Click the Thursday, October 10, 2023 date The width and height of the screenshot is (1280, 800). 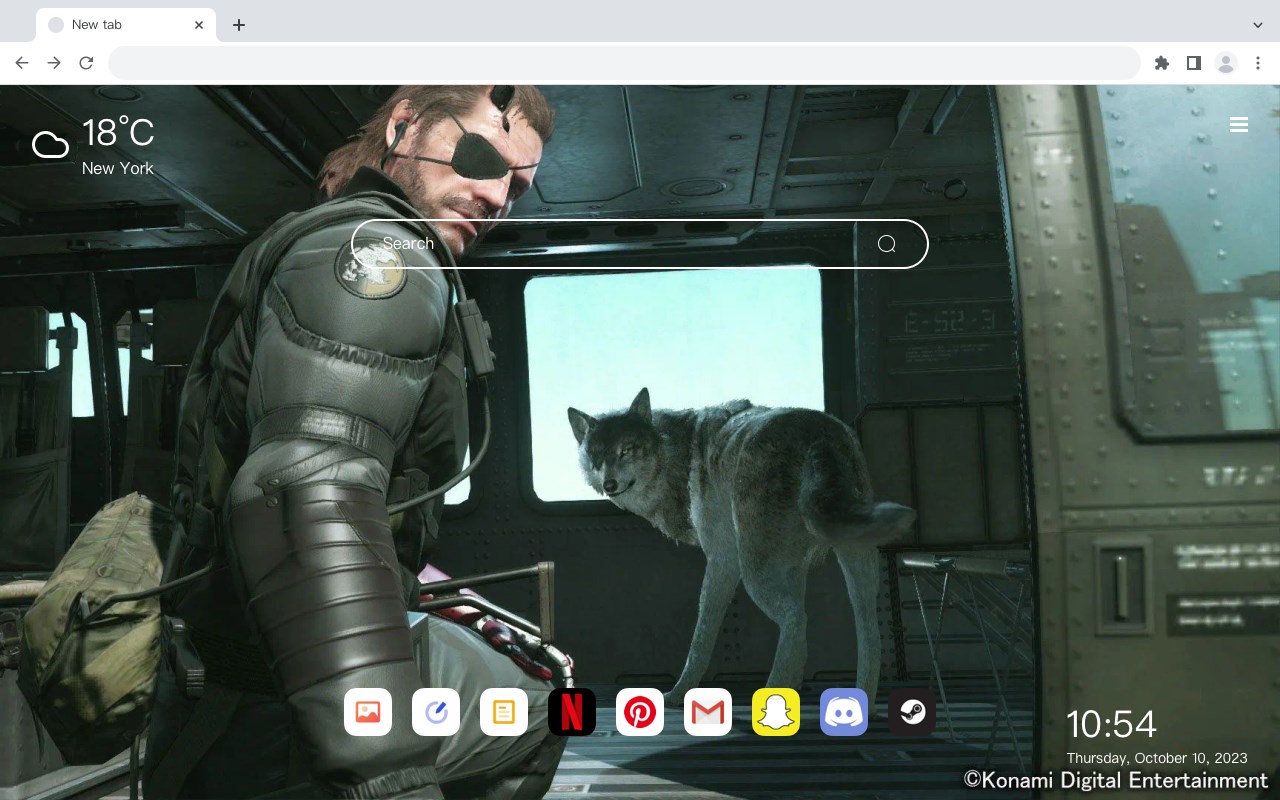1157,758
